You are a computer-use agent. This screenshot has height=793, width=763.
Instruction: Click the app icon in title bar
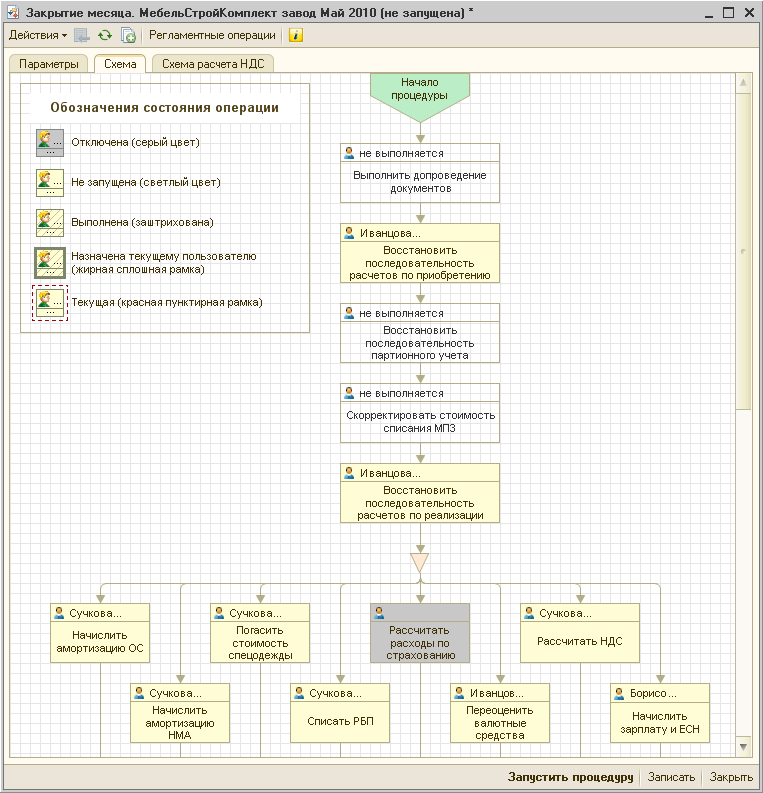14,12
